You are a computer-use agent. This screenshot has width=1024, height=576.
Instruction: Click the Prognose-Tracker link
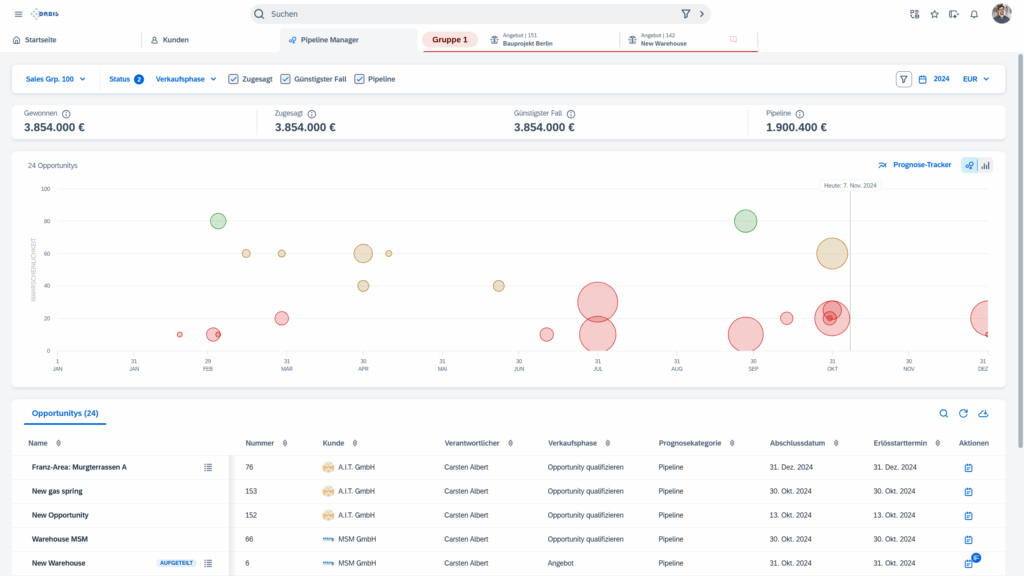click(x=917, y=165)
